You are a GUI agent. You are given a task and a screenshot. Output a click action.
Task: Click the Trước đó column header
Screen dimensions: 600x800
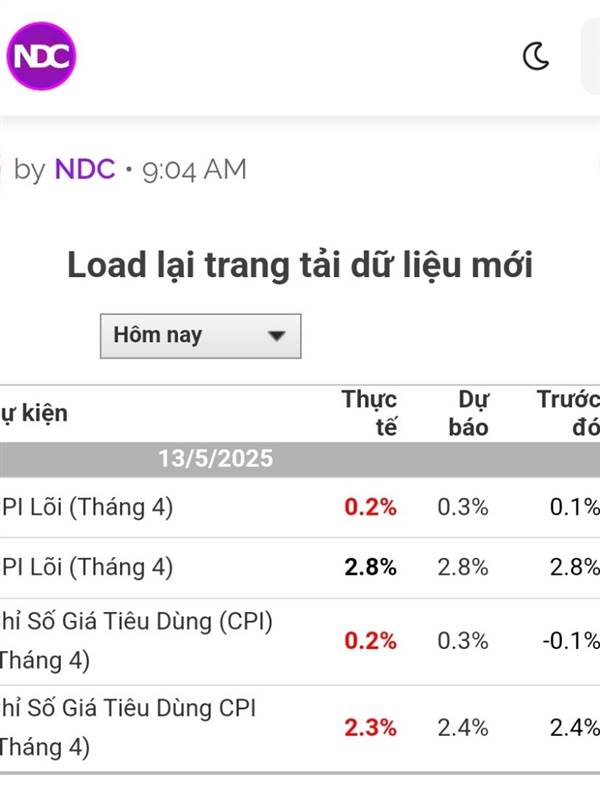point(568,413)
